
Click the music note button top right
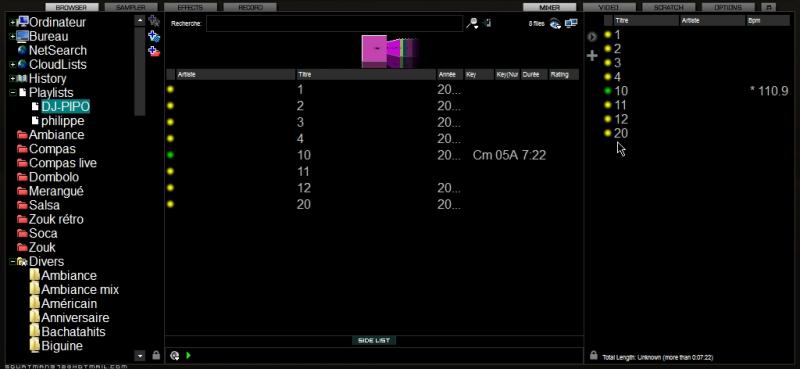(768, 8)
